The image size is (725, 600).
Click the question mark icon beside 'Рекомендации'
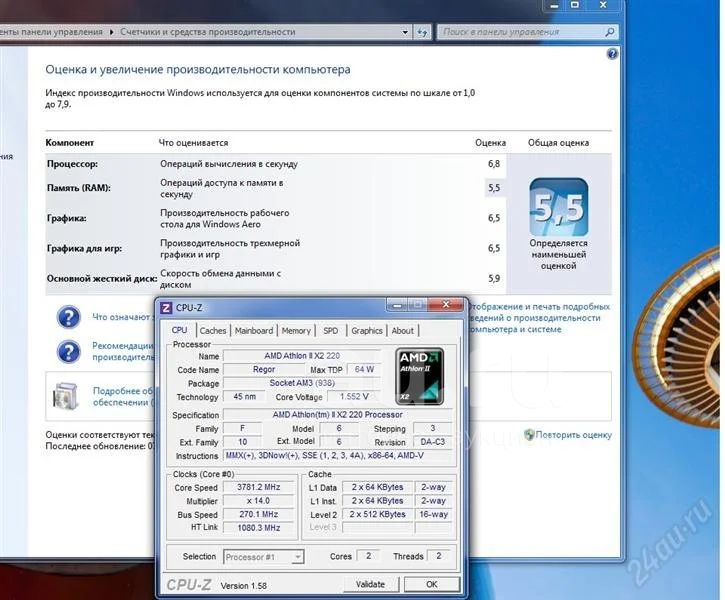tap(68, 351)
